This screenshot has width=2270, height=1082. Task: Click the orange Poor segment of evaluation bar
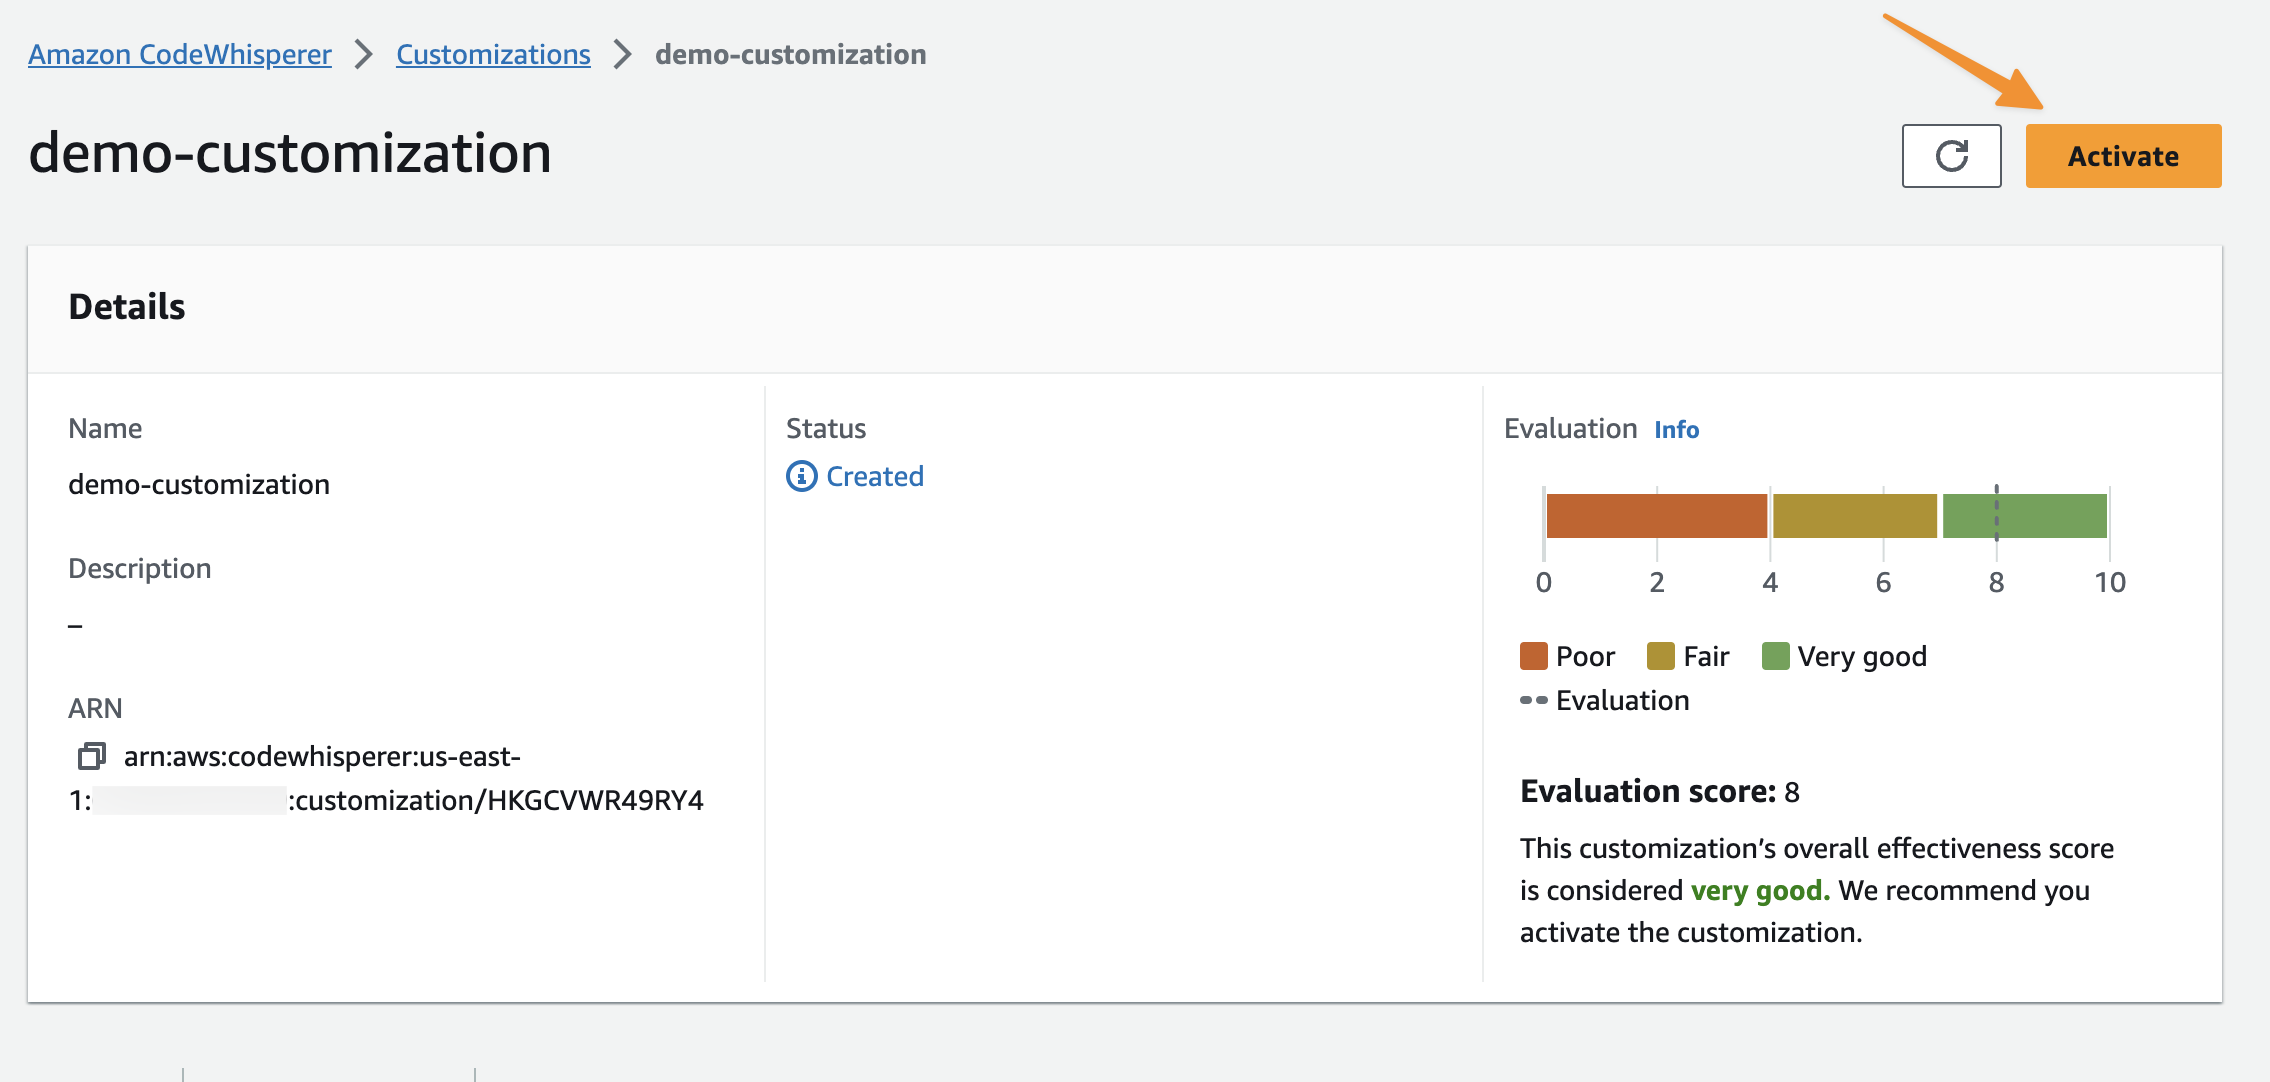pos(1656,516)
